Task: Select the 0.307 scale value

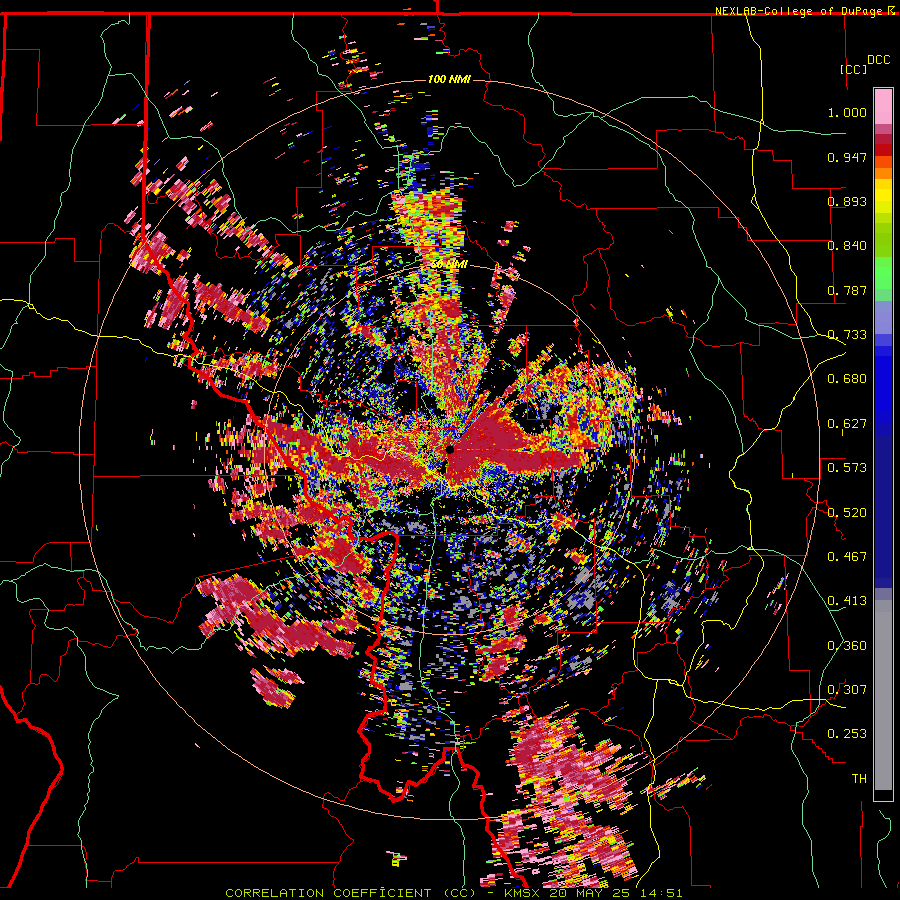Action: (x=847, y=690)
